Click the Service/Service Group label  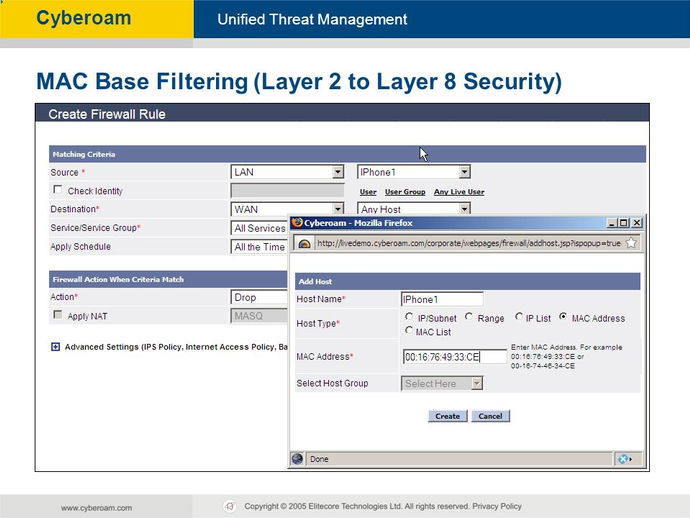click(x=95, y=228)
